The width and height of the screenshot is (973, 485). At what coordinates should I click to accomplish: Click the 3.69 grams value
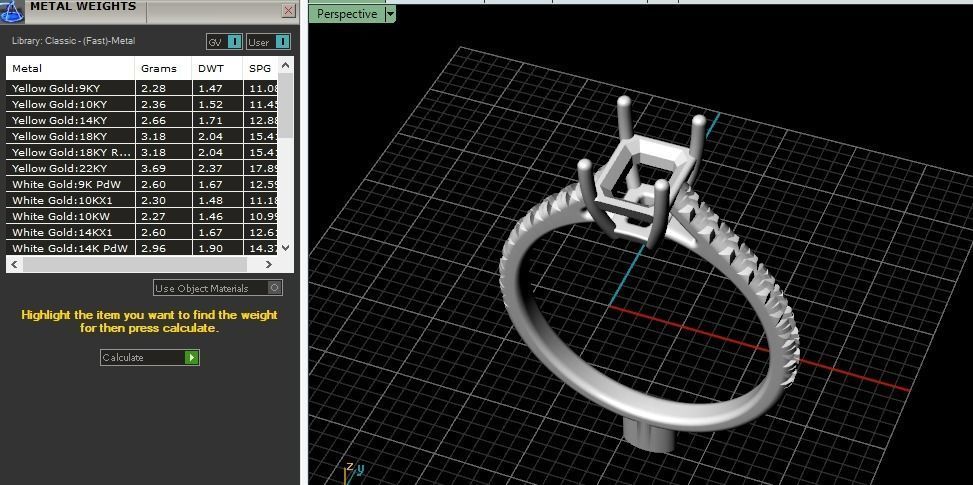click(153, 168)
